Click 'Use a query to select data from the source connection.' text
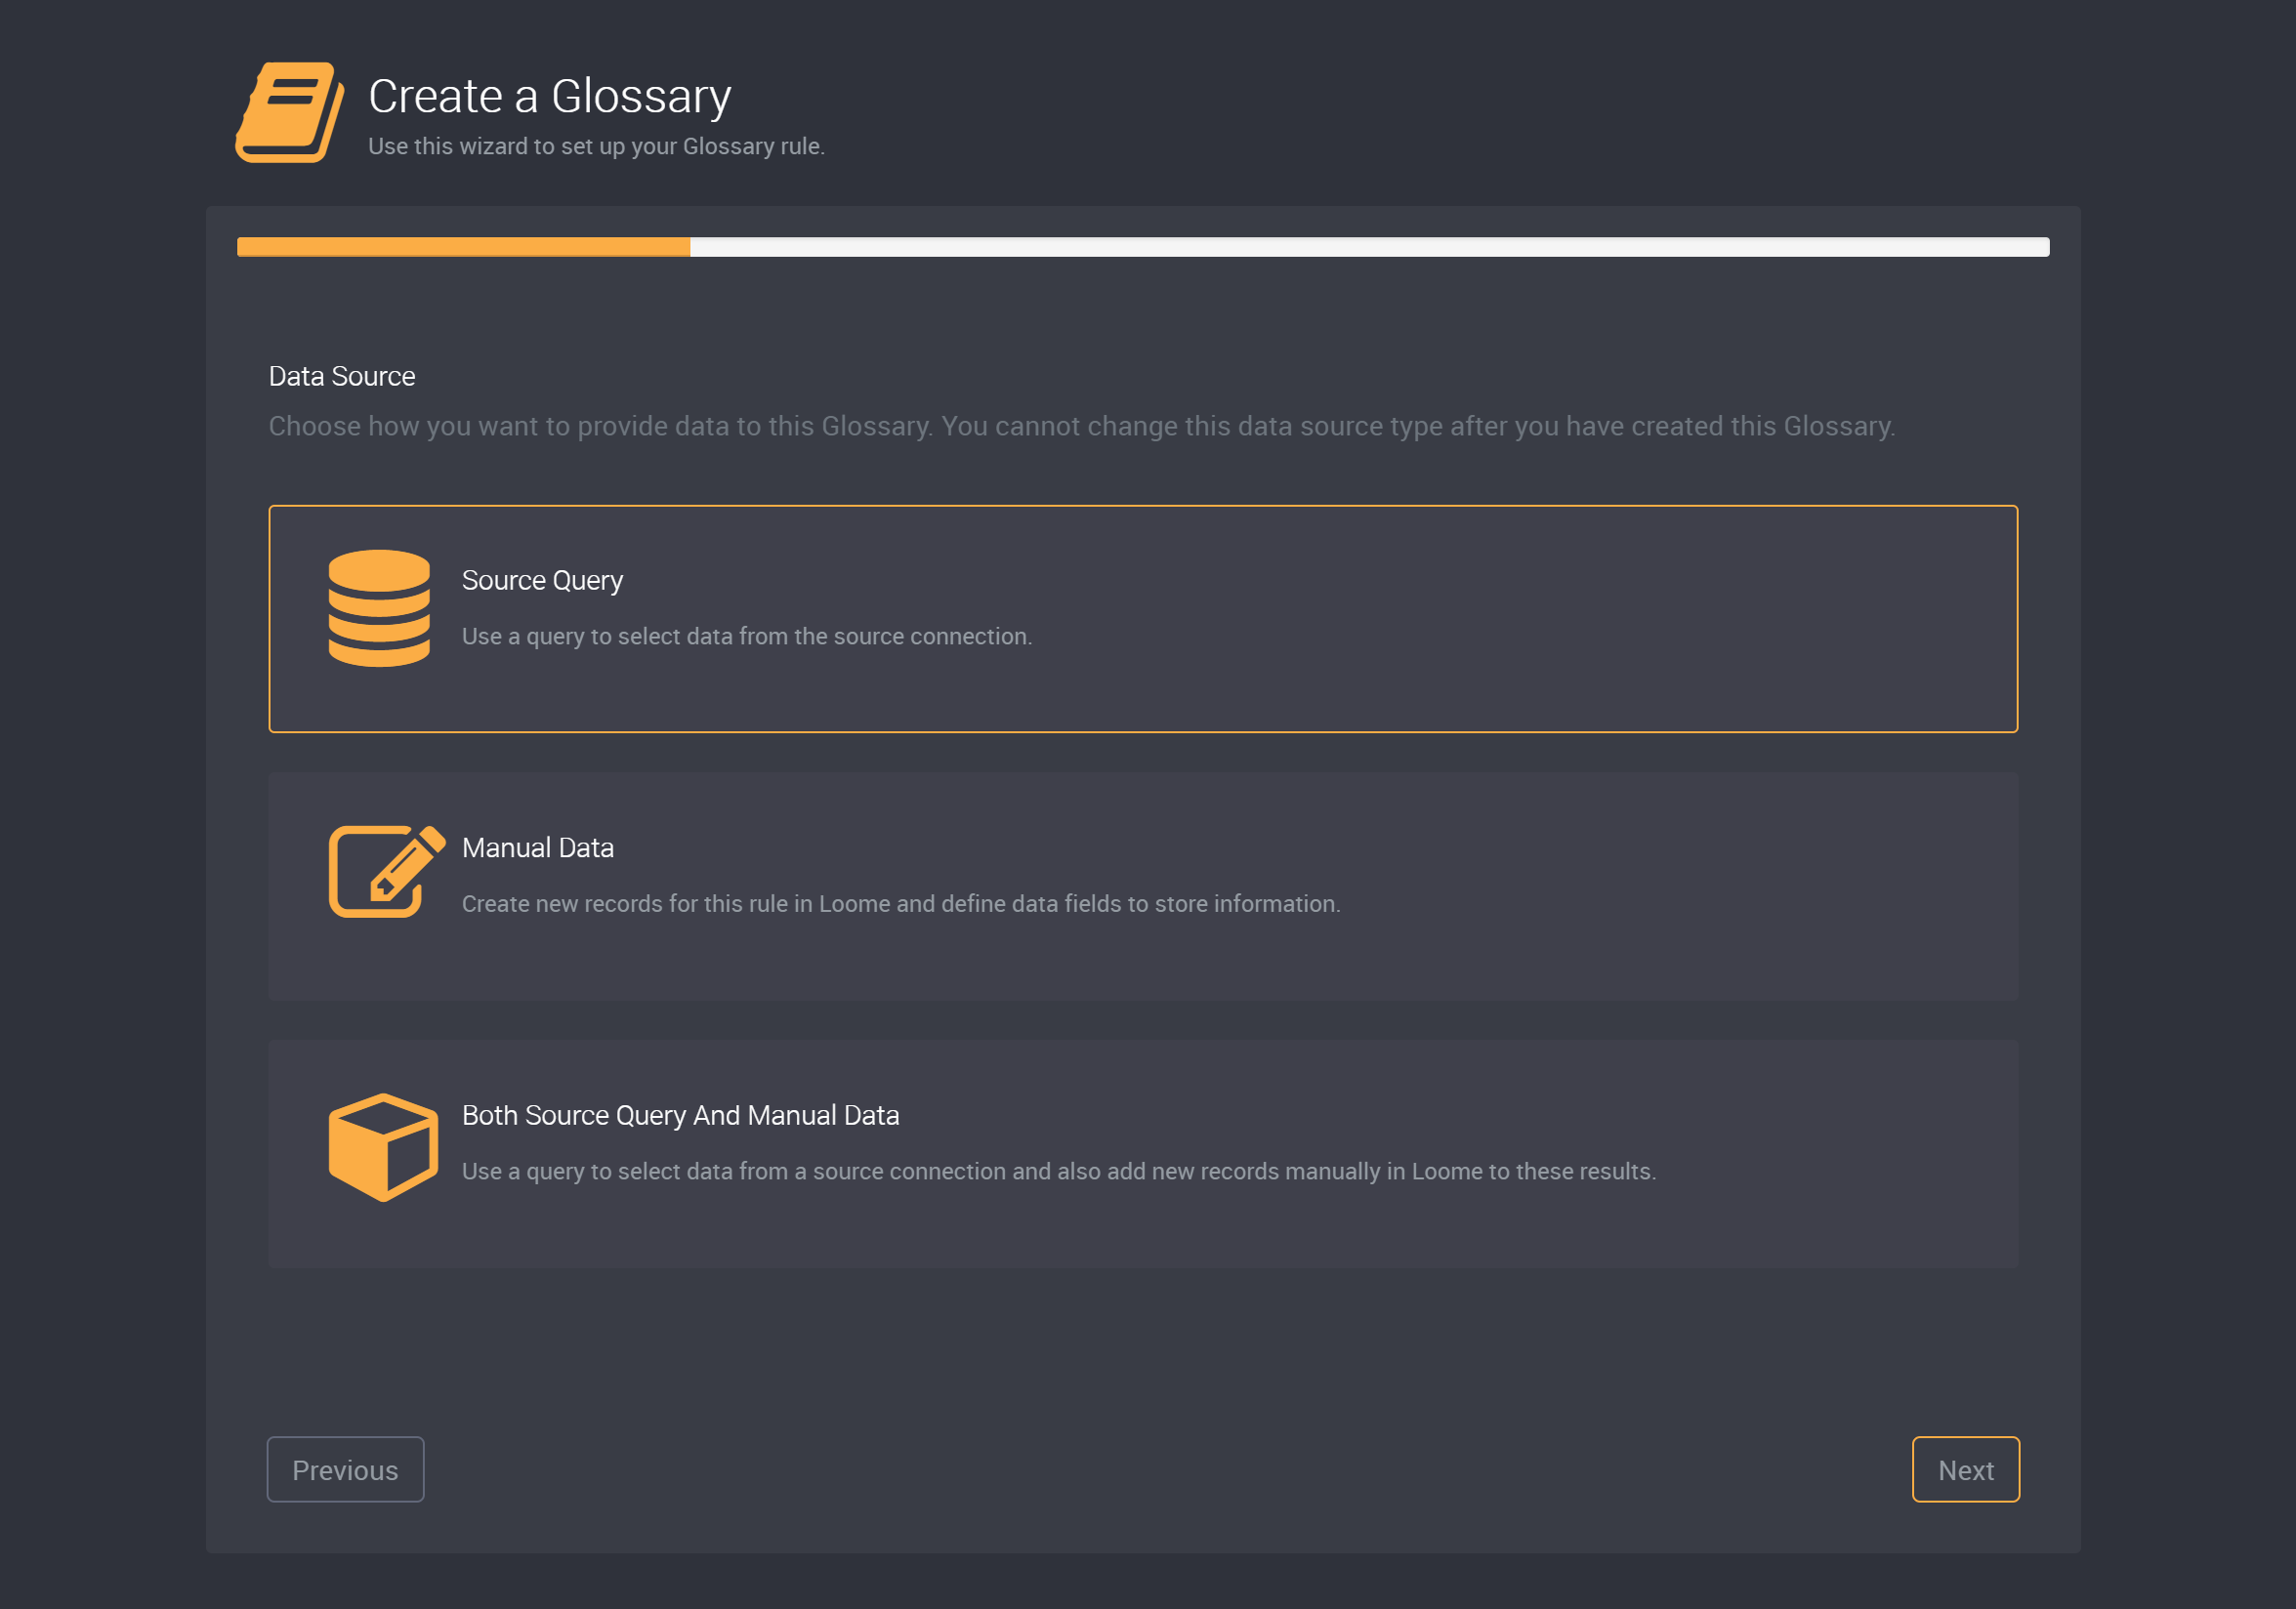This screenshot has width=2296, height=1609. point(747,636)
